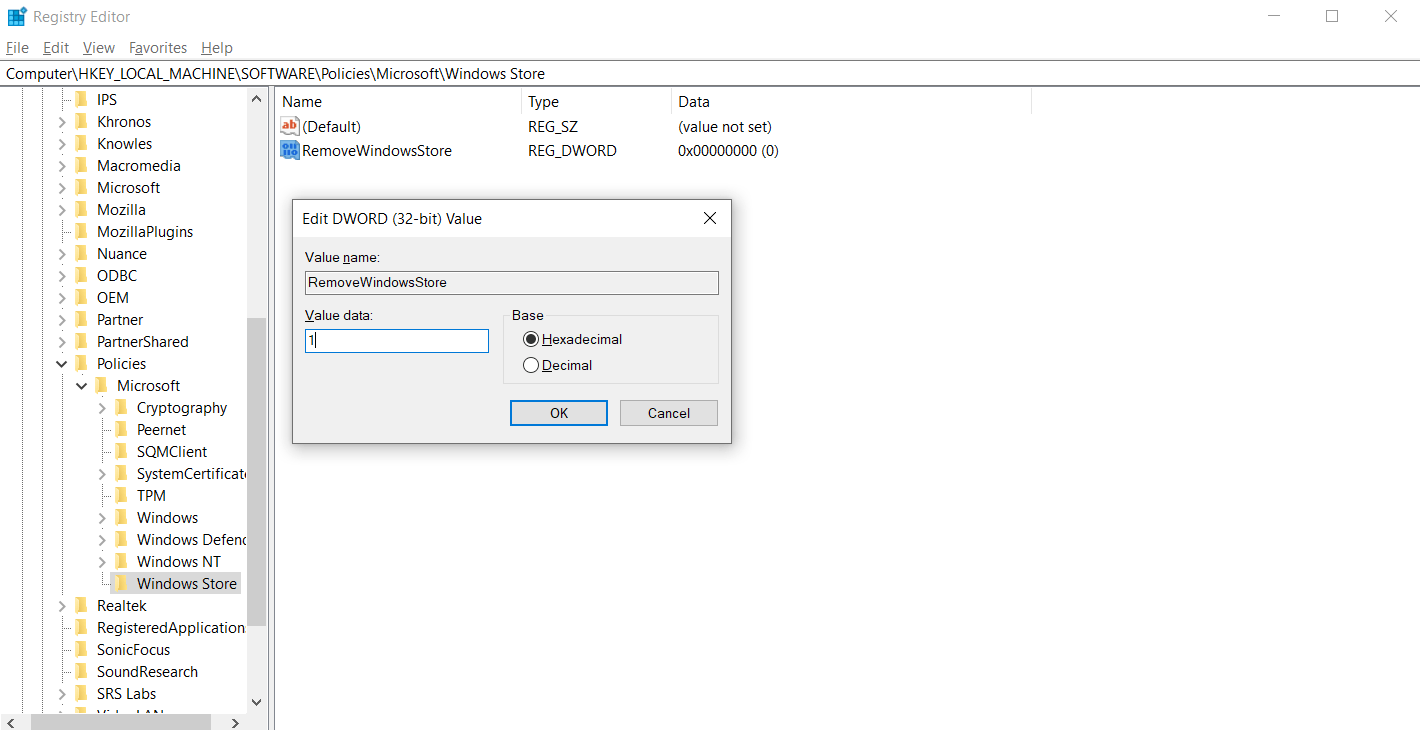
Task: Switch base to Decimal
Action: pyautogui.click(x=531, y=365)
